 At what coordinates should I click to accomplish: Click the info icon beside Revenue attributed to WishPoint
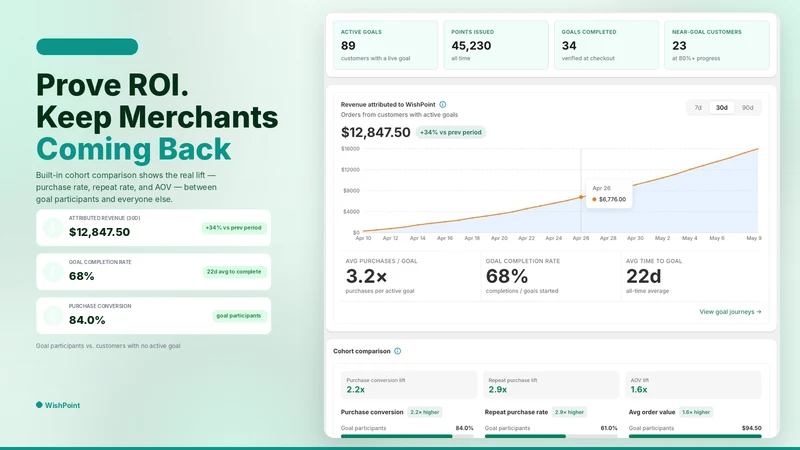[442, 105]
